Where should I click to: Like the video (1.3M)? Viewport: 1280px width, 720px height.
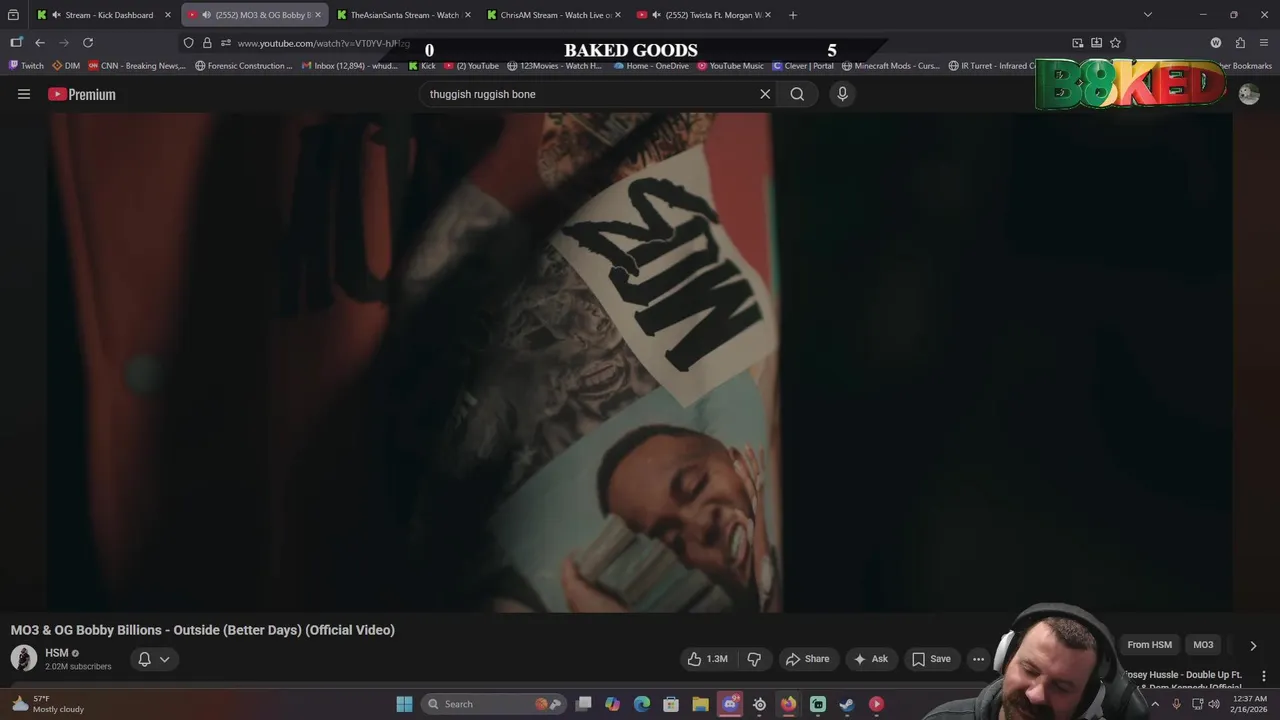tap(707, 659)
